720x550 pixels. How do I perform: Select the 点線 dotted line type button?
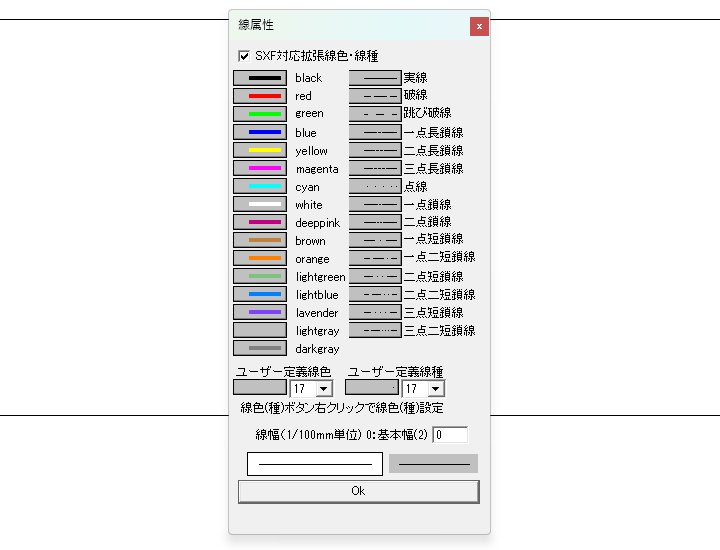375,186
